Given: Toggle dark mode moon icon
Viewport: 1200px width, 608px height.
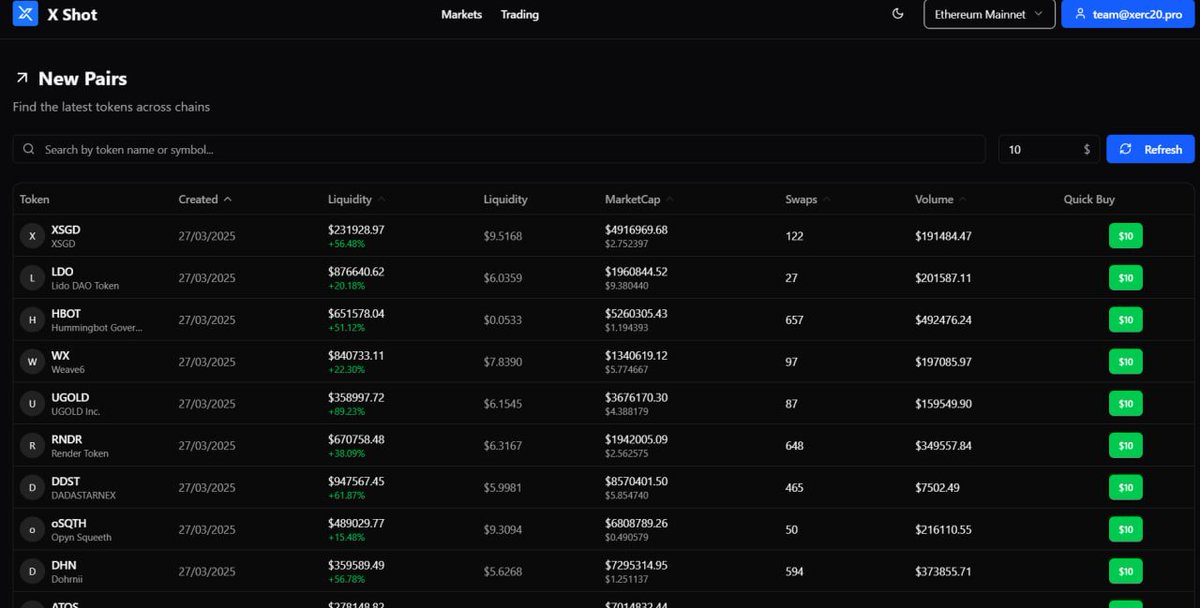Looking at the screenshot, I should click(898, 14).
